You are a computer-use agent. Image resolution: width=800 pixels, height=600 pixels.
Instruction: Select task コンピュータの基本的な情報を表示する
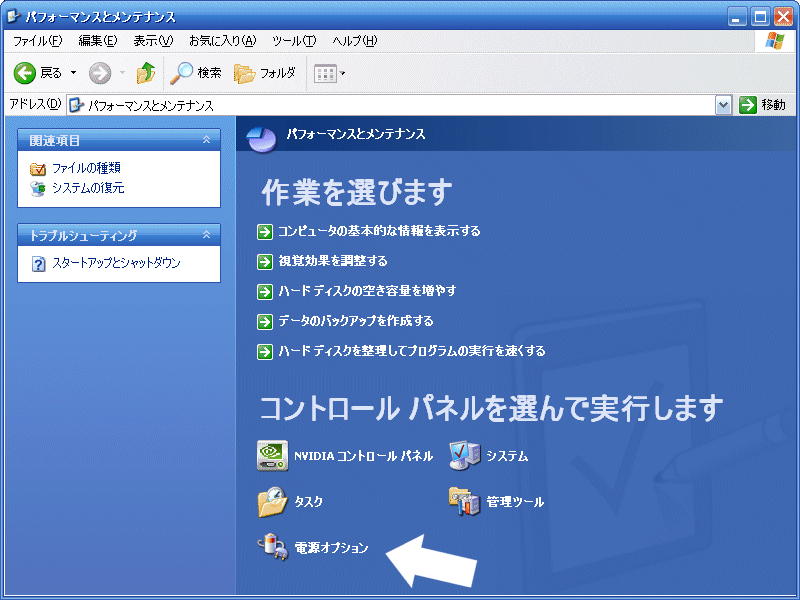pyautogui.click(x=379, y=231)
